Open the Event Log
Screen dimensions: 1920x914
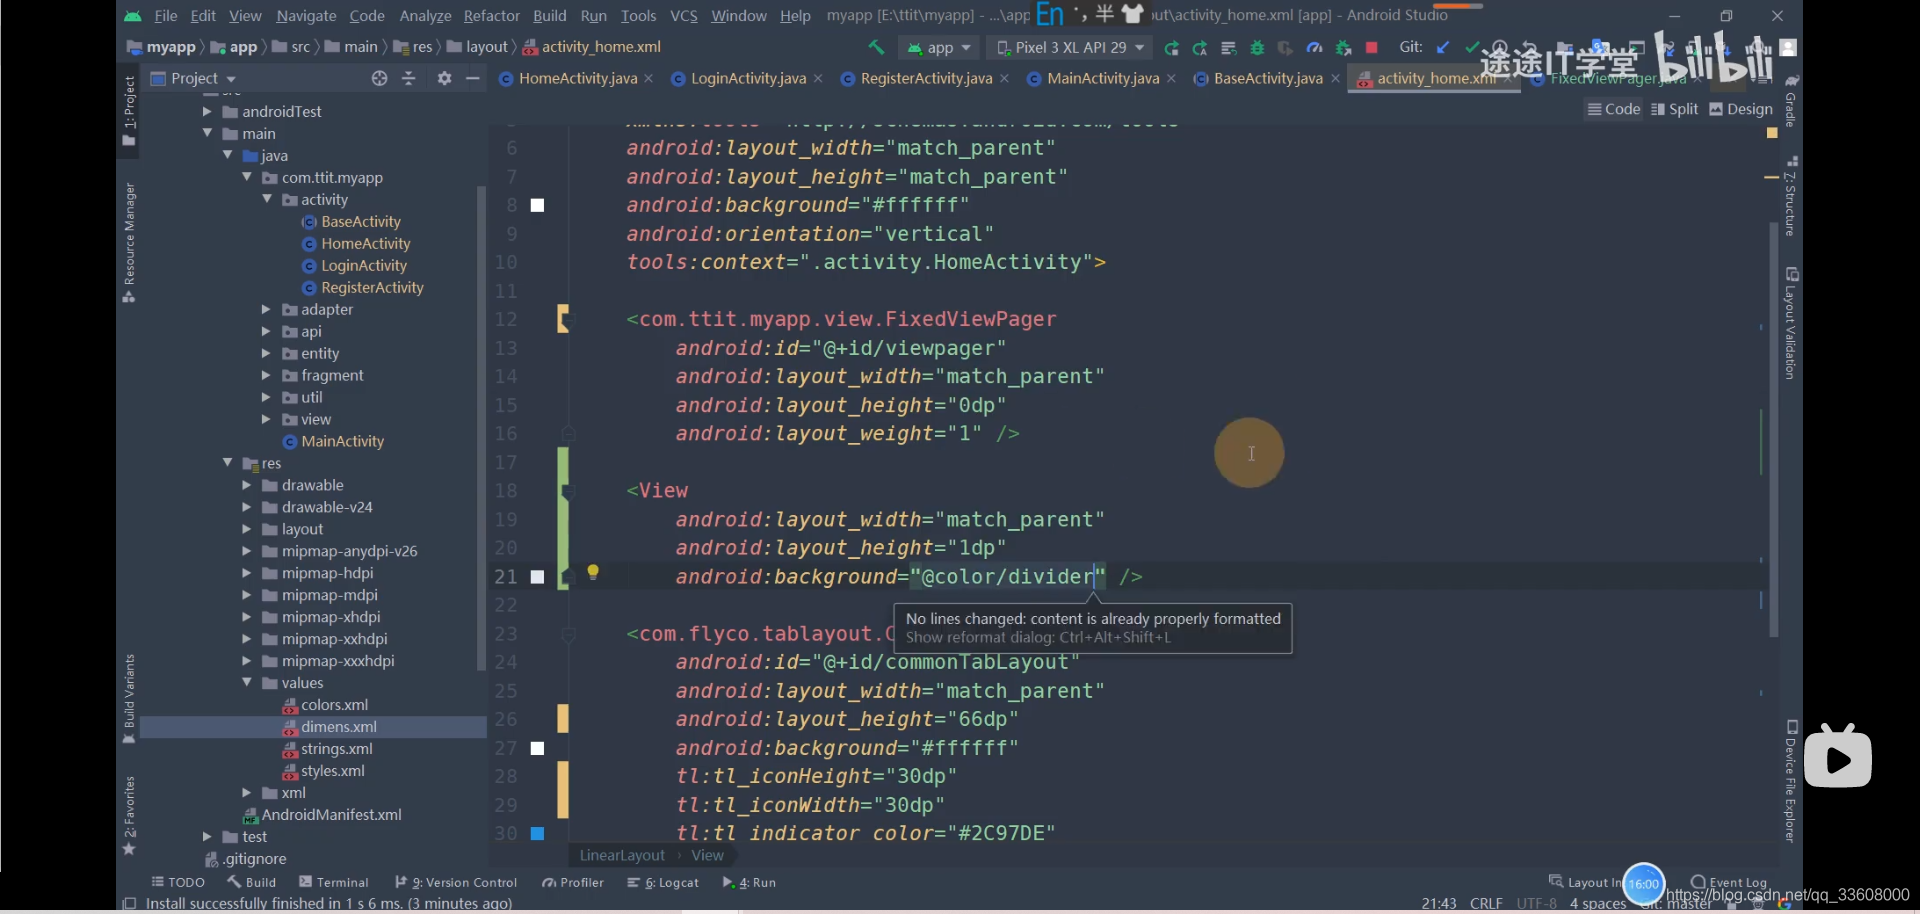pyautogui.click(x=1729, y=882)
